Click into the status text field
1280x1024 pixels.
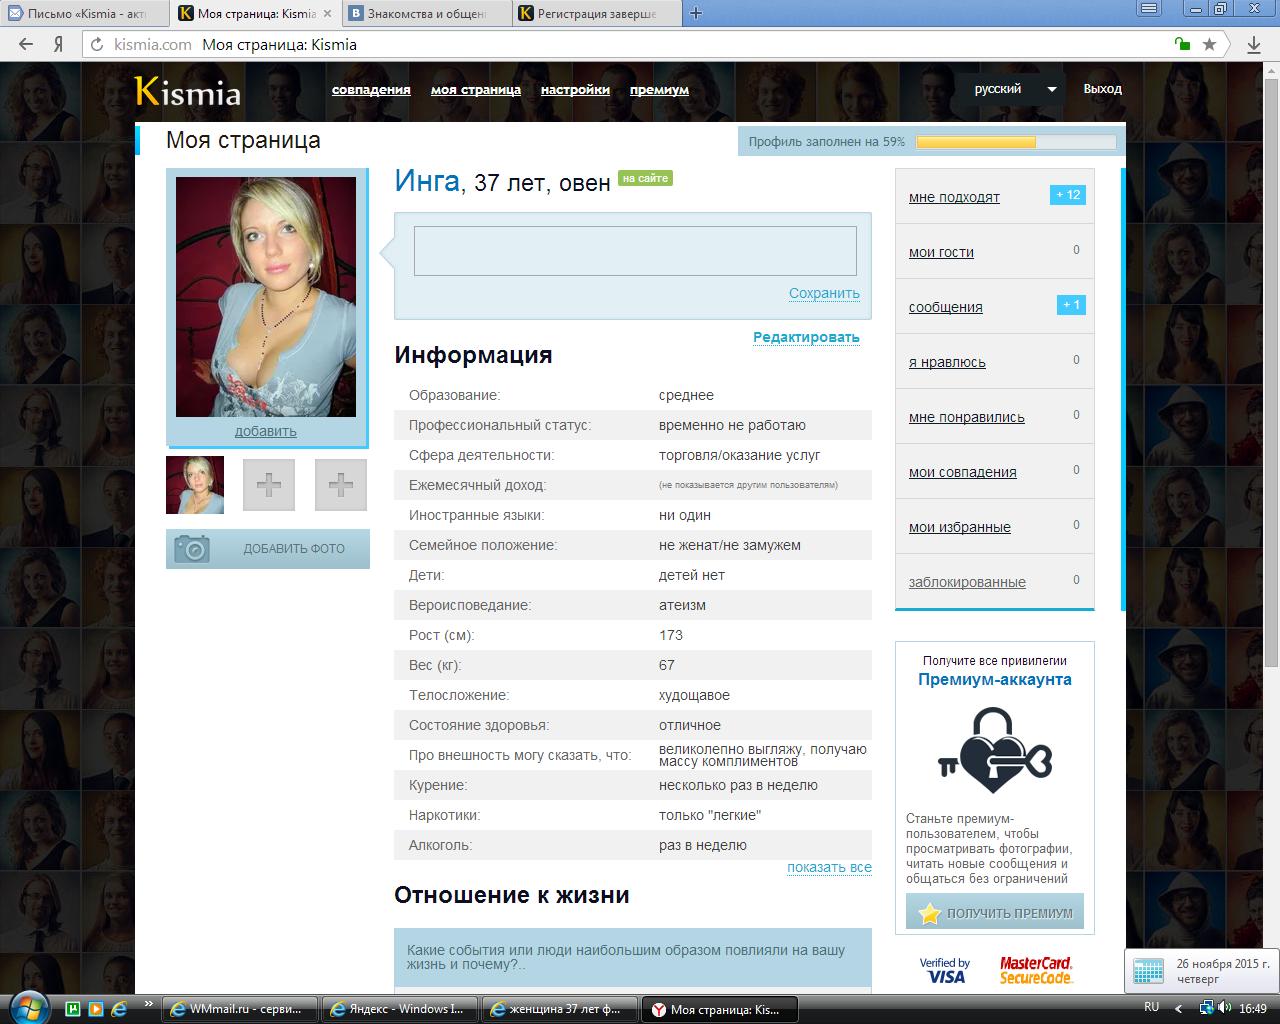click(x=635, y=251)
